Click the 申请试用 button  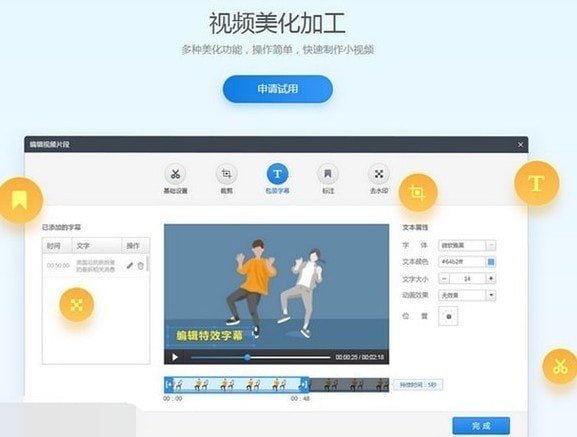click(x=278, y=89)
